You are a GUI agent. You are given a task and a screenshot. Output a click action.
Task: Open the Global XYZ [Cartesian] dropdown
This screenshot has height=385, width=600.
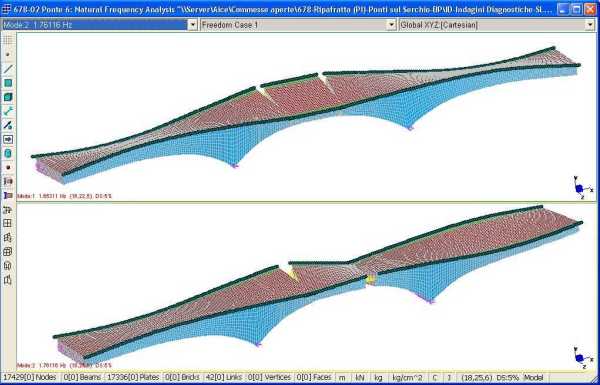click(x=590, y=25)
